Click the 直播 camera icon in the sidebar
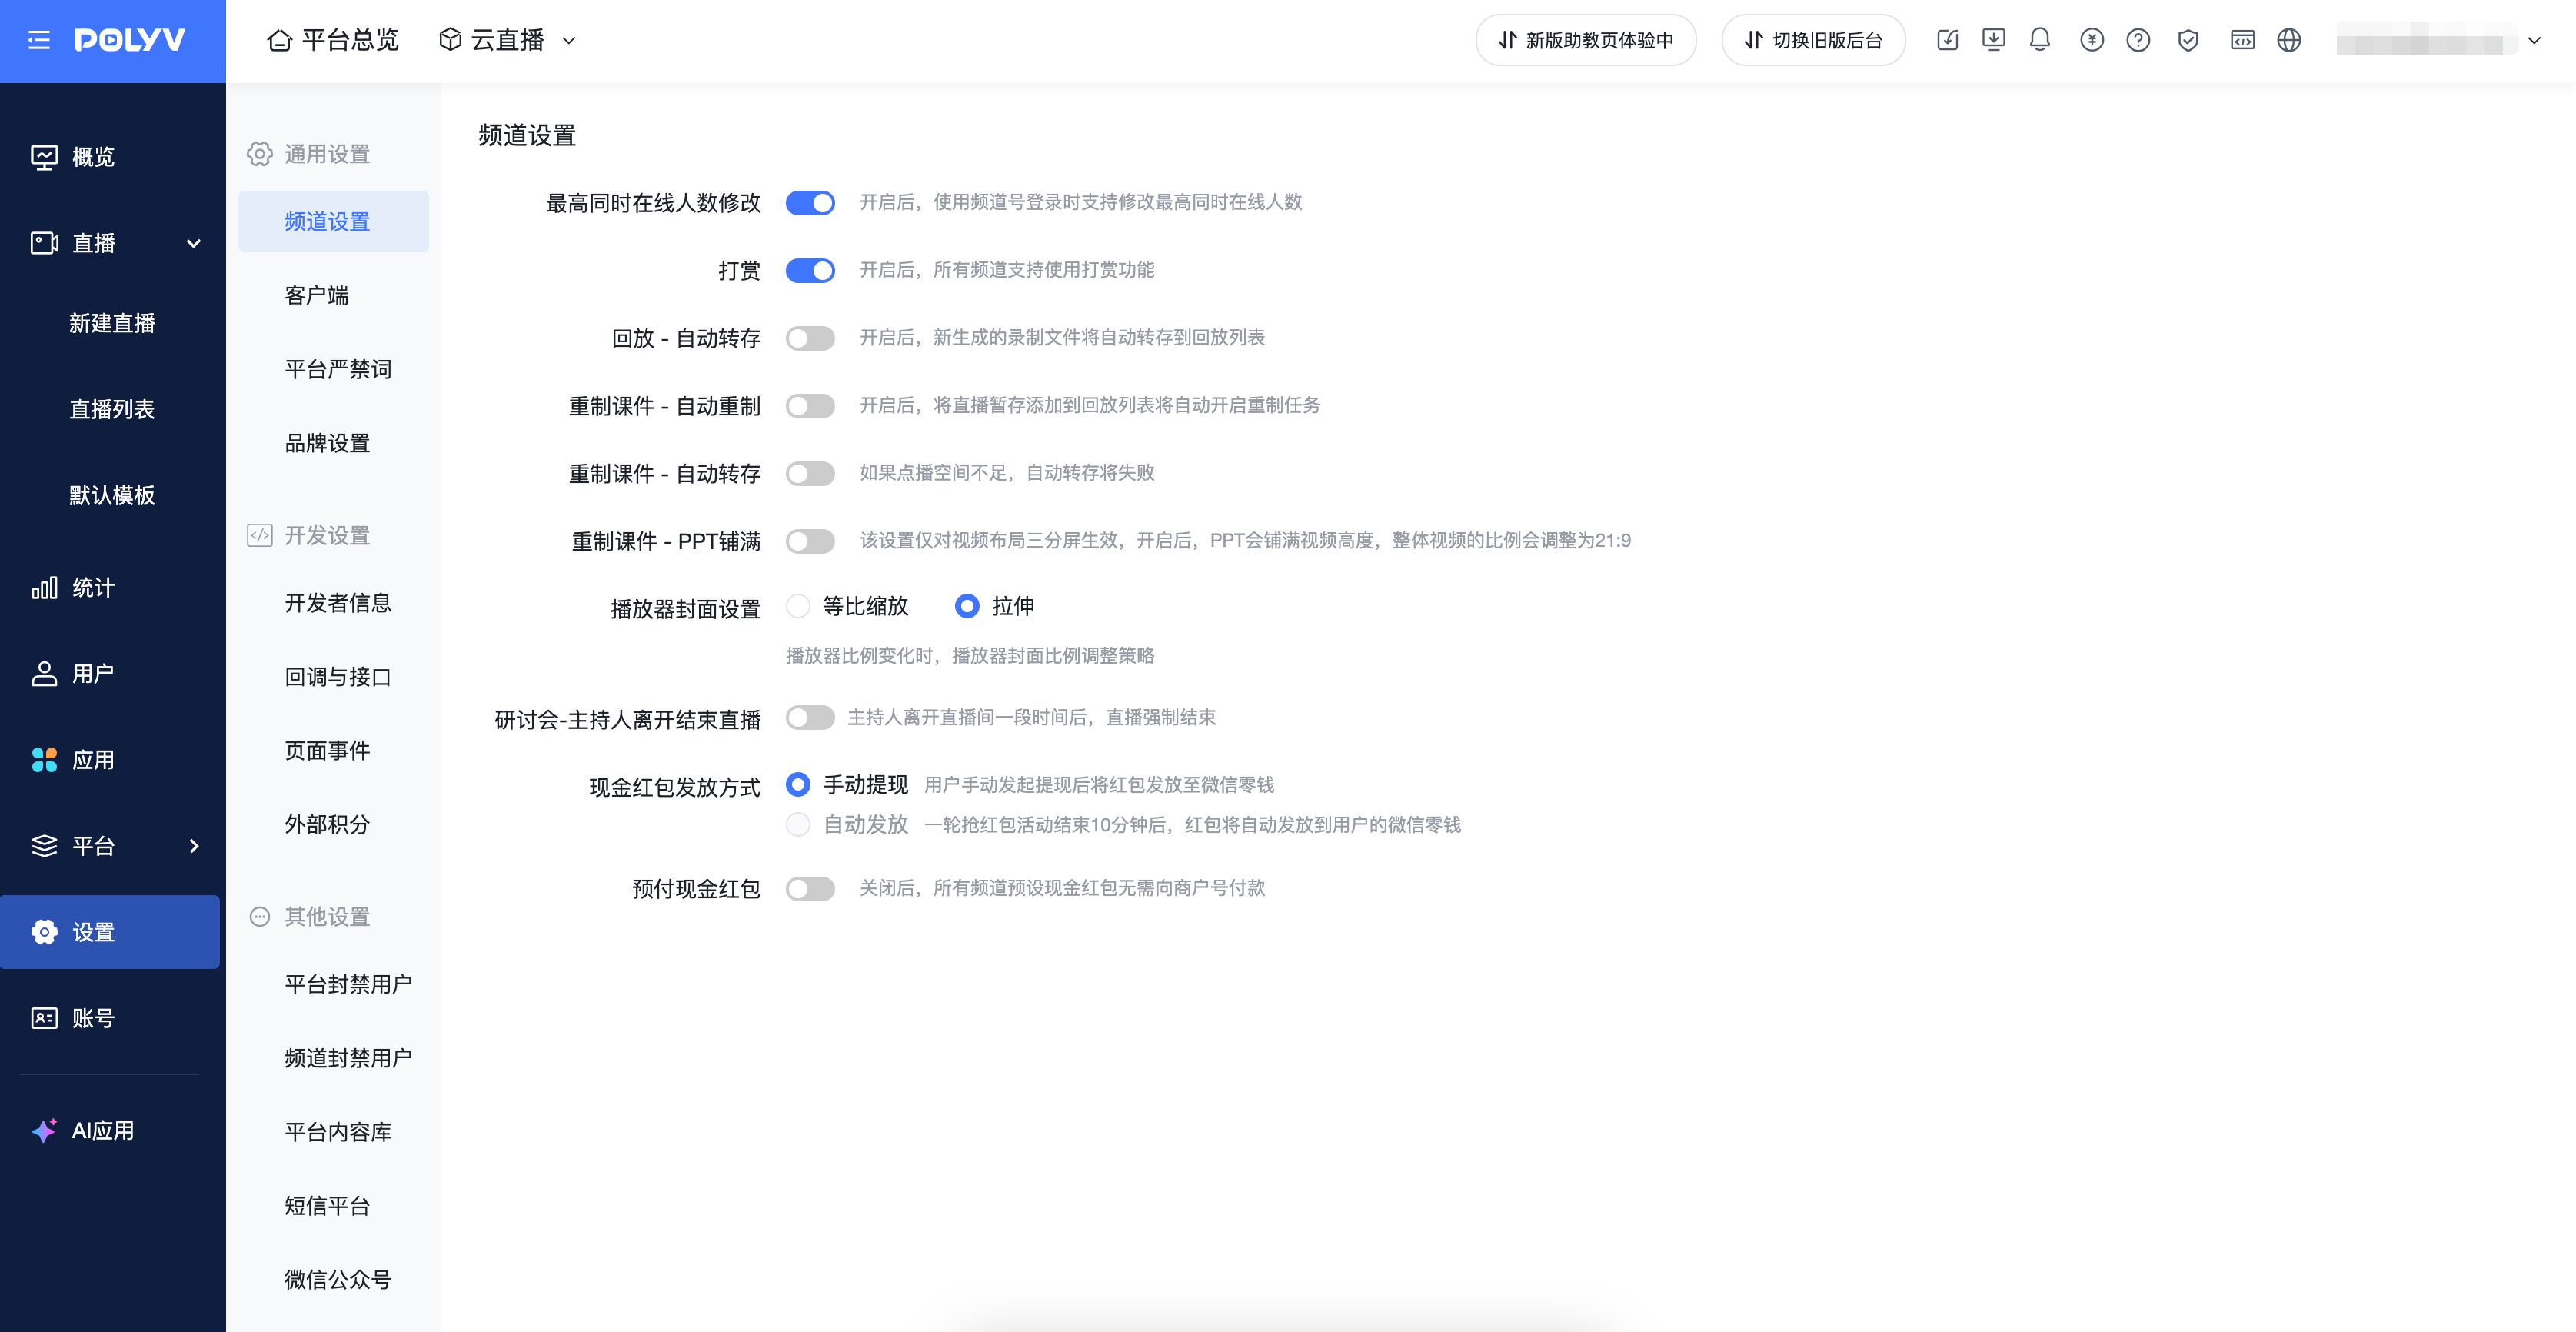 tap(44, 243)
